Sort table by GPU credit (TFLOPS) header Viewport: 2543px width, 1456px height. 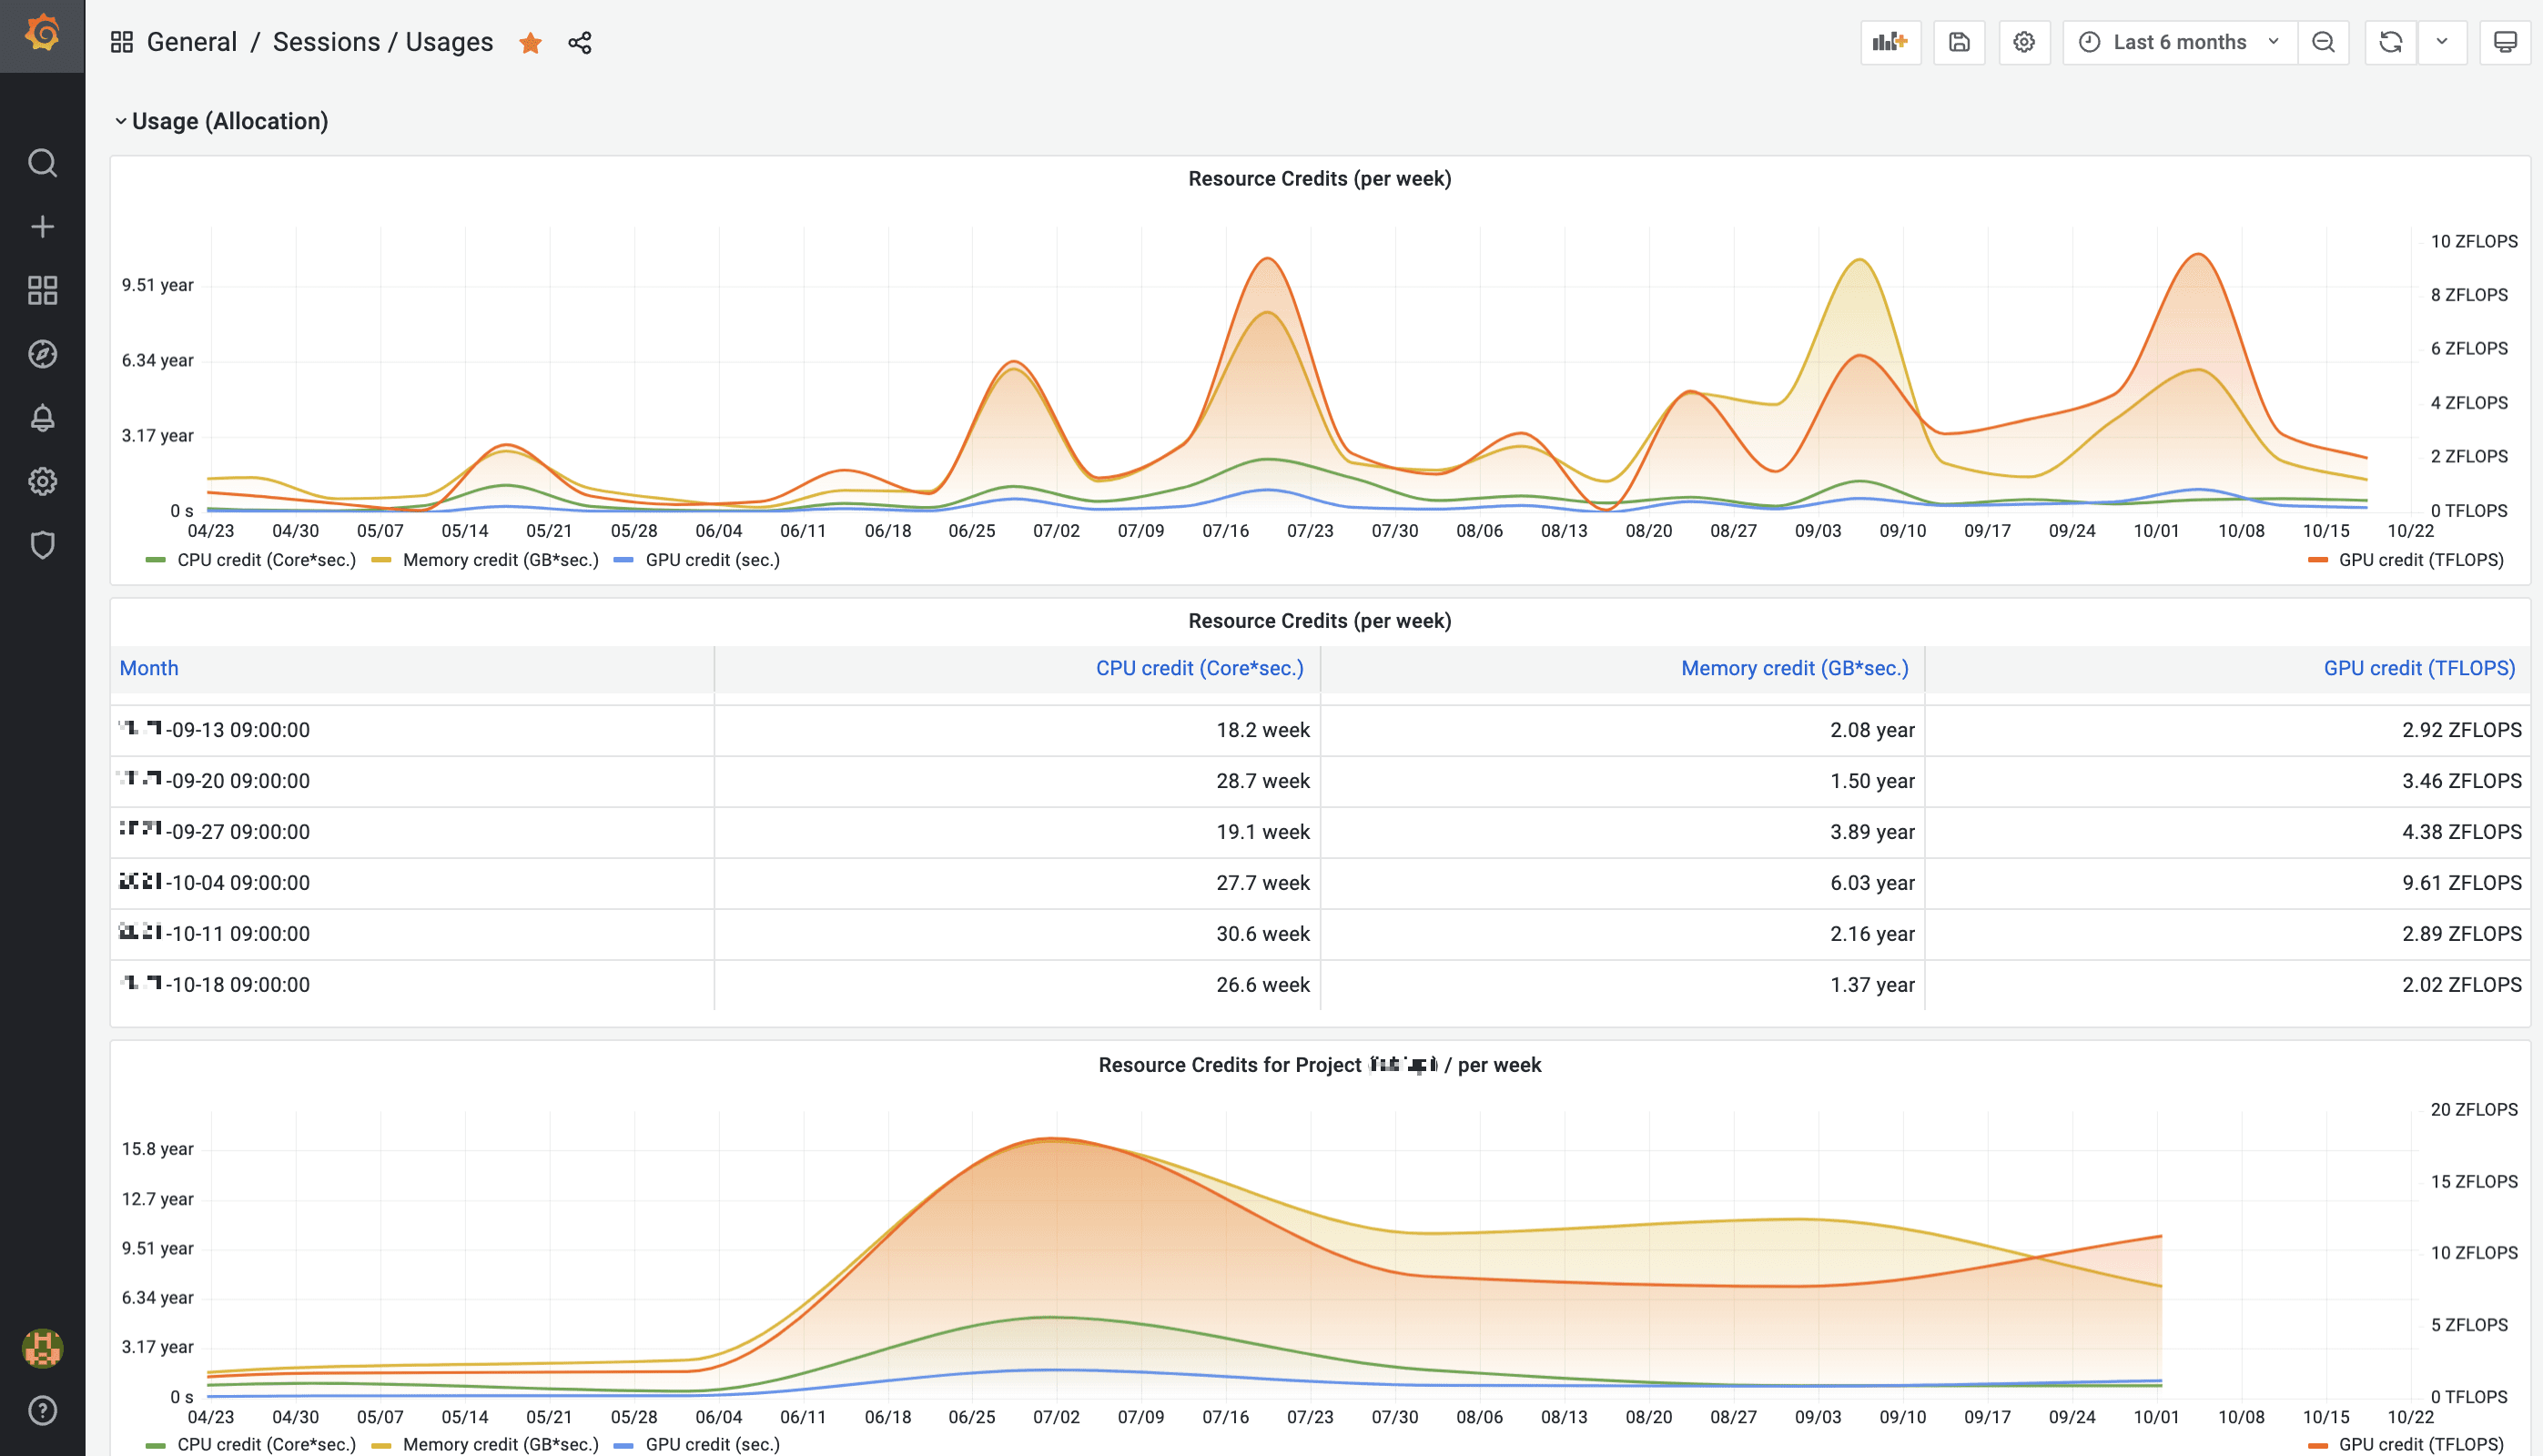(x=2419, y=668)
